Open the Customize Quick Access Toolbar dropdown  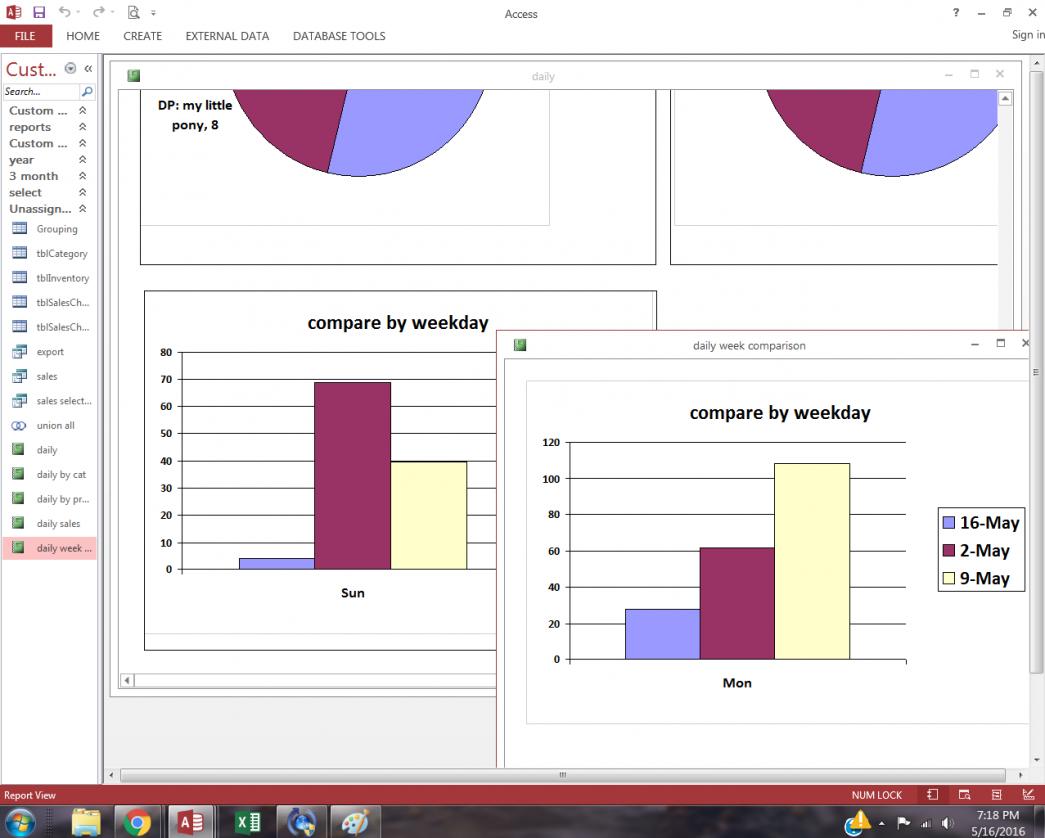pos(153,13)
